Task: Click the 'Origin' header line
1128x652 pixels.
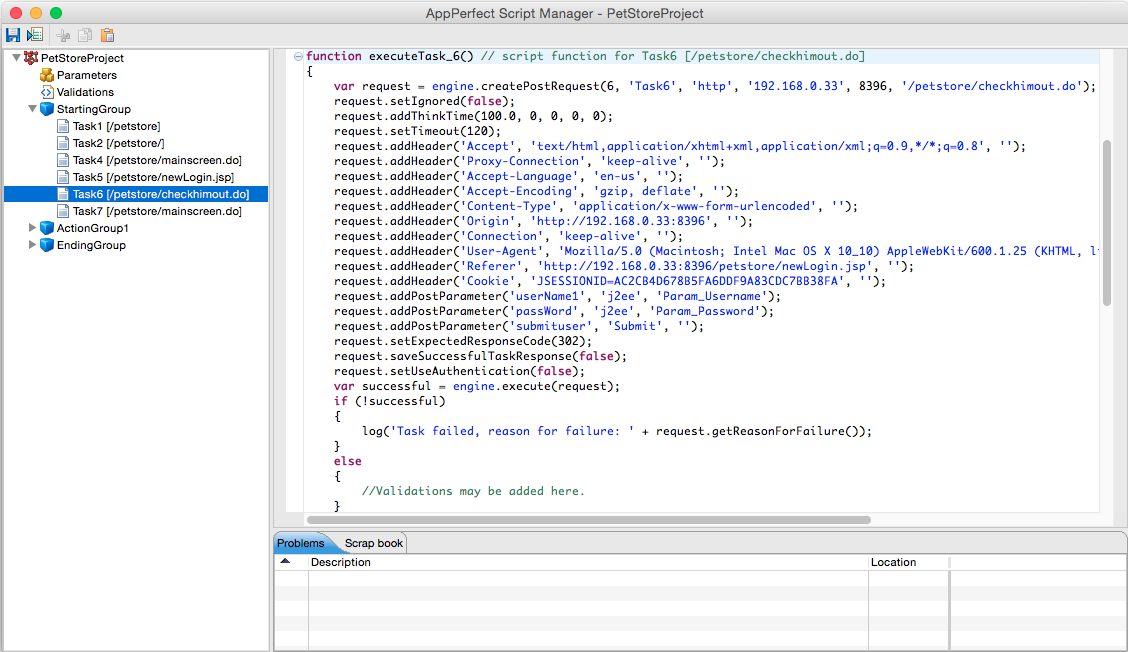Action: [543, 221]
